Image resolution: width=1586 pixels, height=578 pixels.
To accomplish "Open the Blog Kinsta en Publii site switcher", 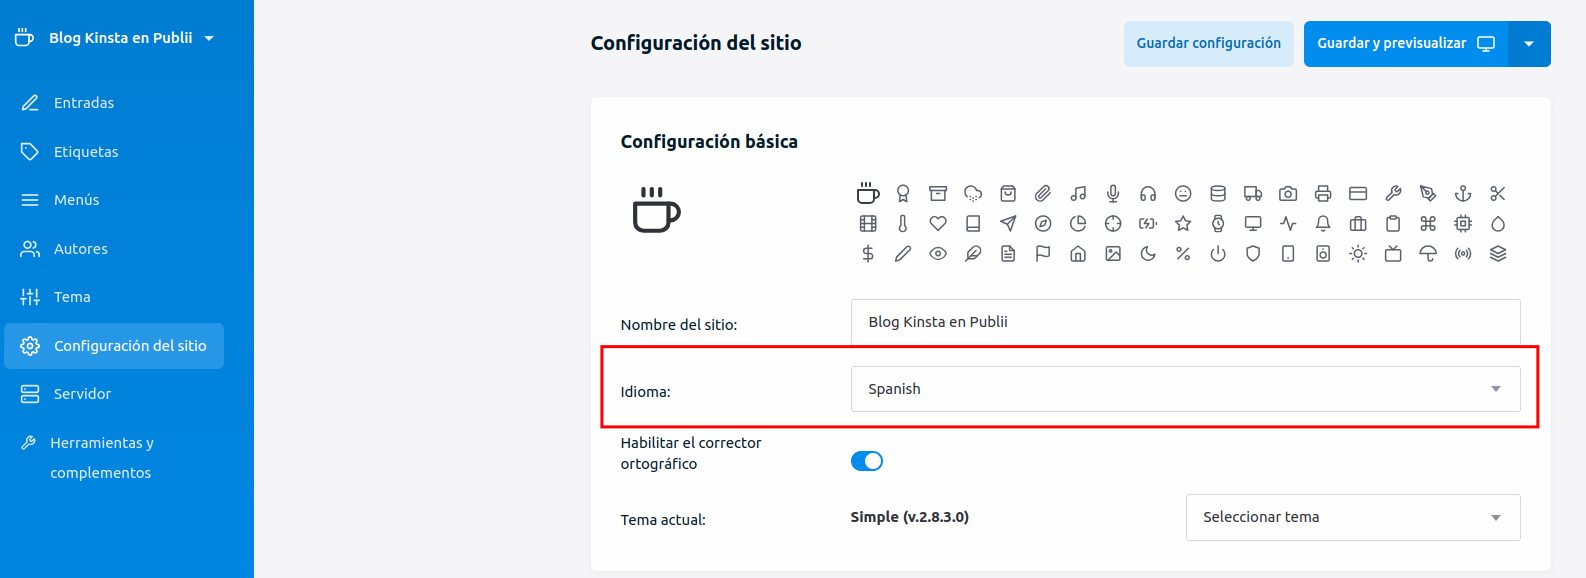I will pos(114,38).
